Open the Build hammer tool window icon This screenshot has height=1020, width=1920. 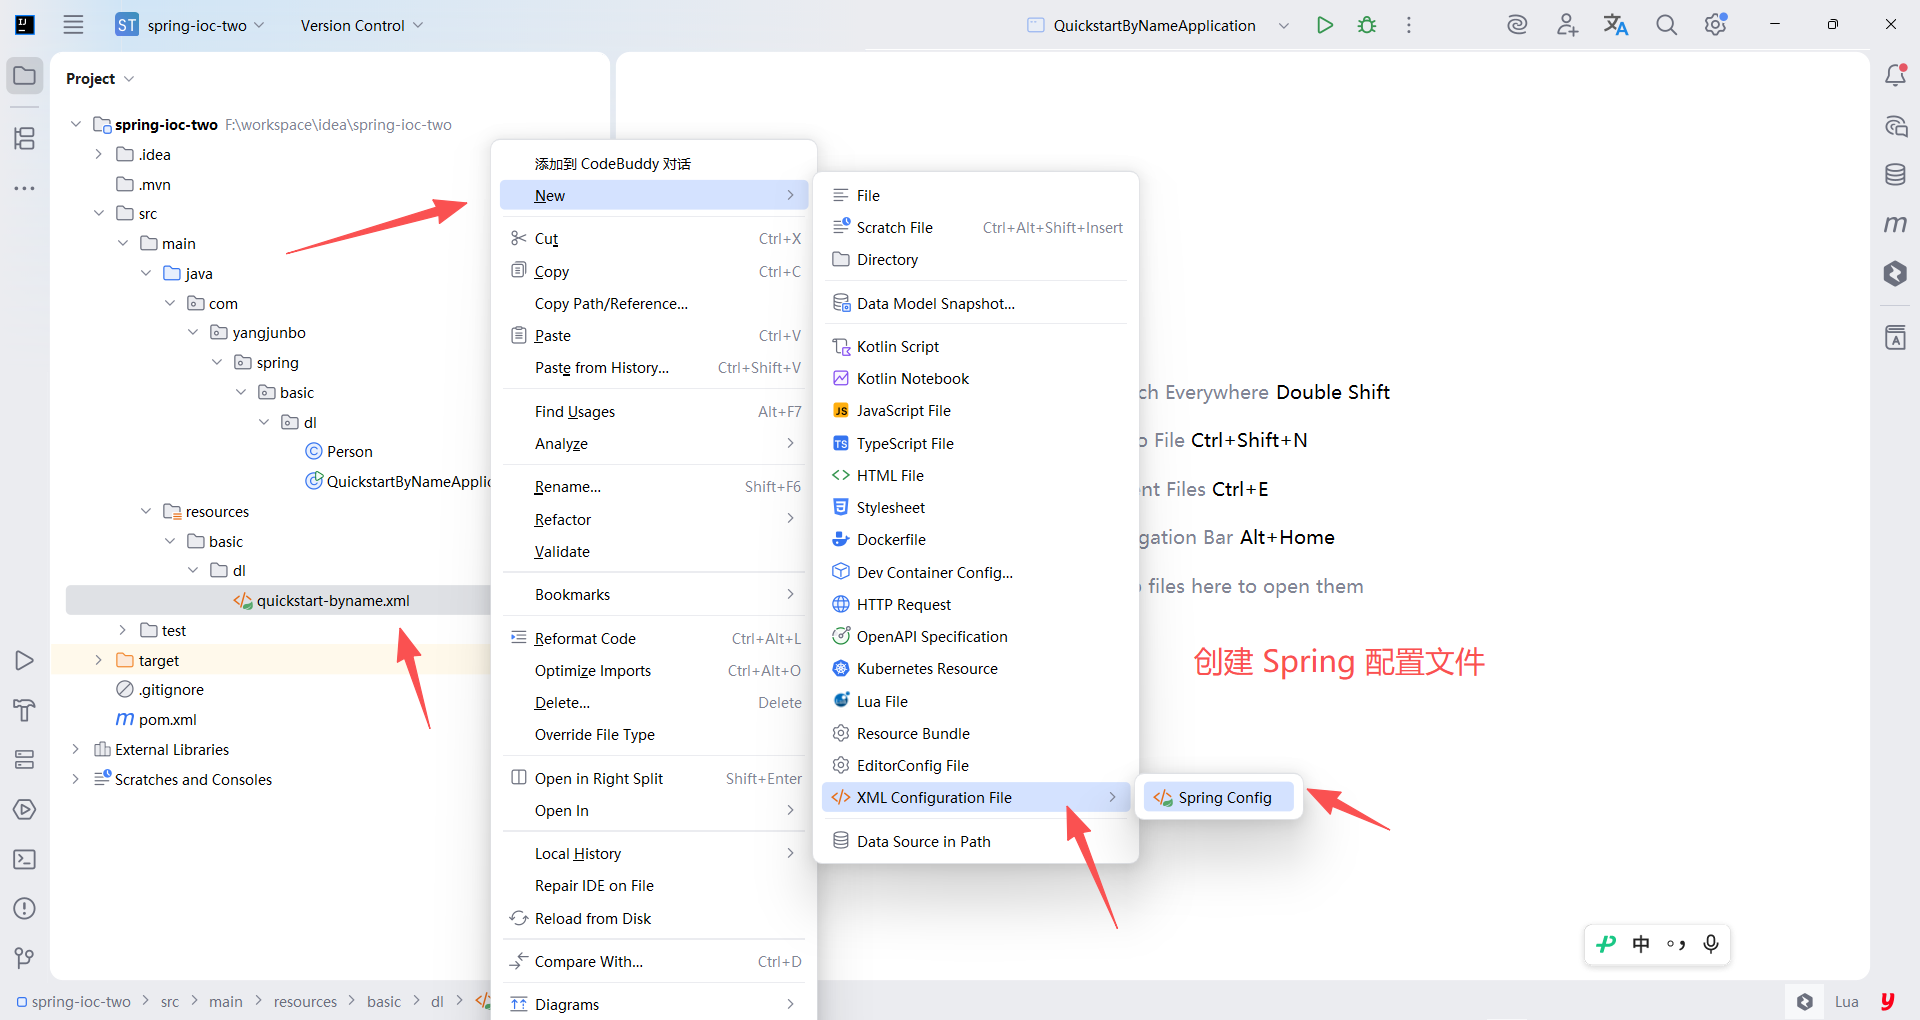(25, 710)
